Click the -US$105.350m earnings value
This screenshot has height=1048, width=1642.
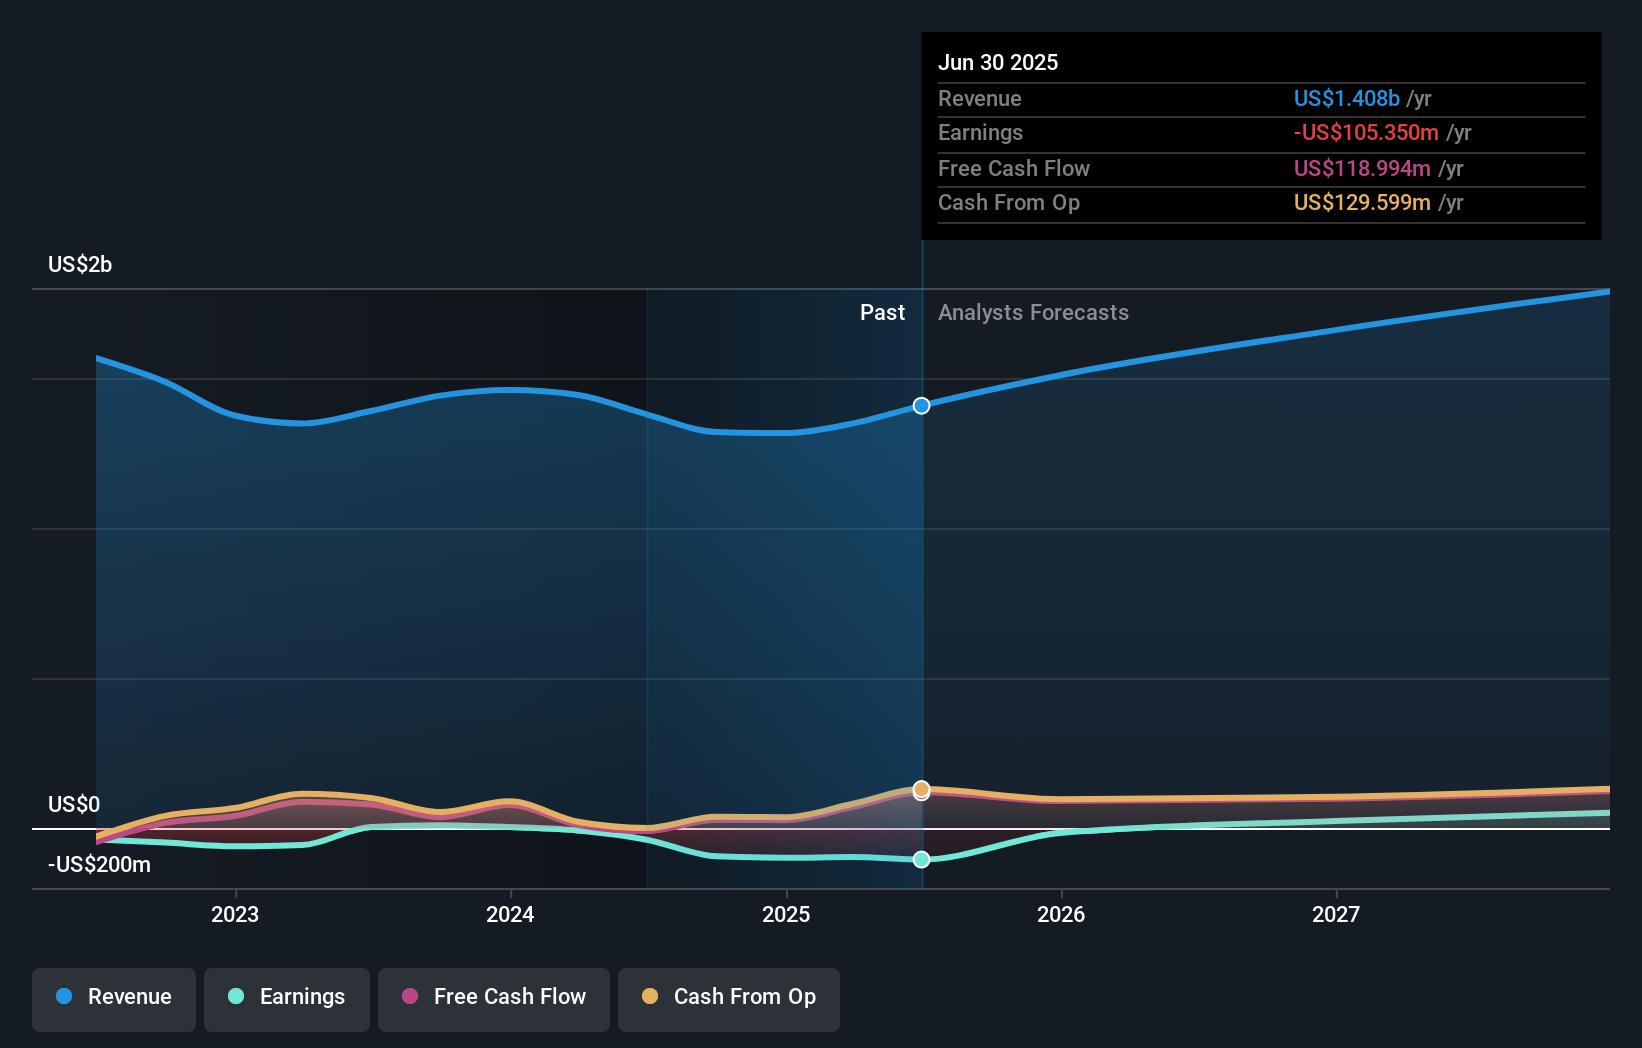[x=1366, y=132]
